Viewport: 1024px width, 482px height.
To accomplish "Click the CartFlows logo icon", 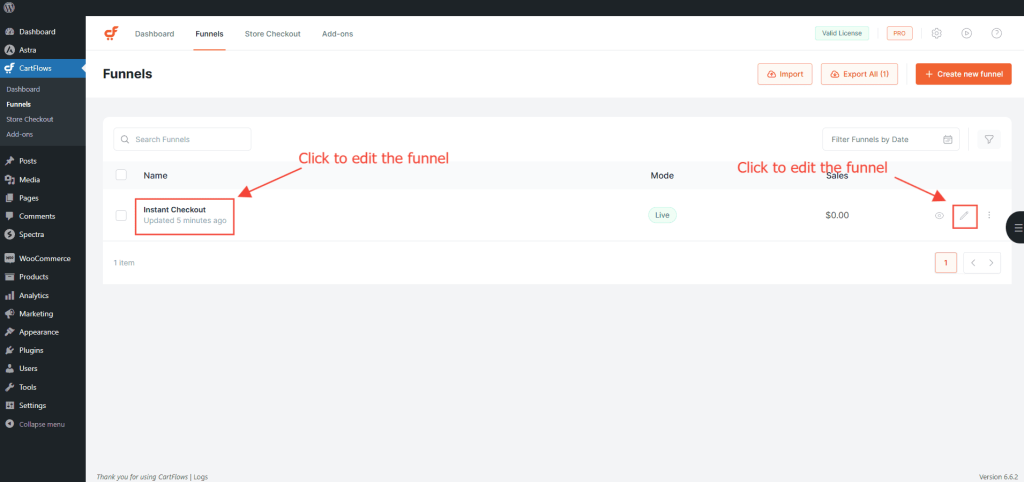I will point(111,33).
